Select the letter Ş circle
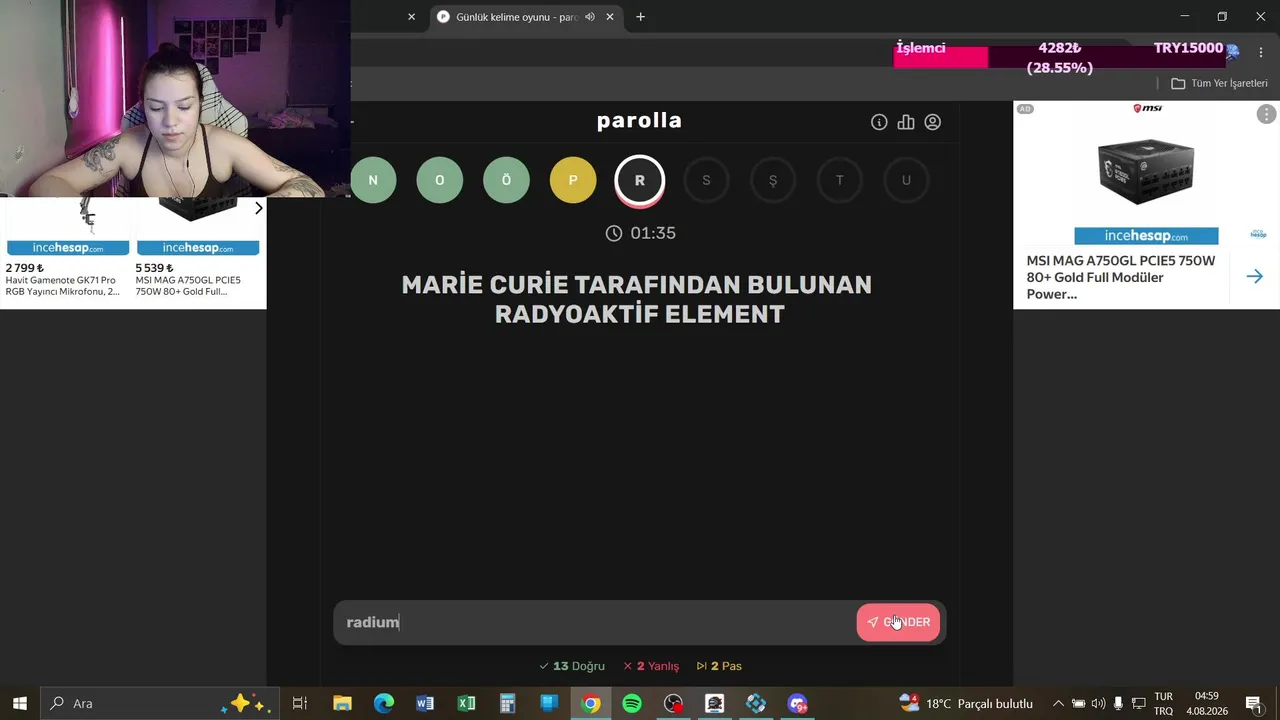1280x720 pixels. pos(773,180)
